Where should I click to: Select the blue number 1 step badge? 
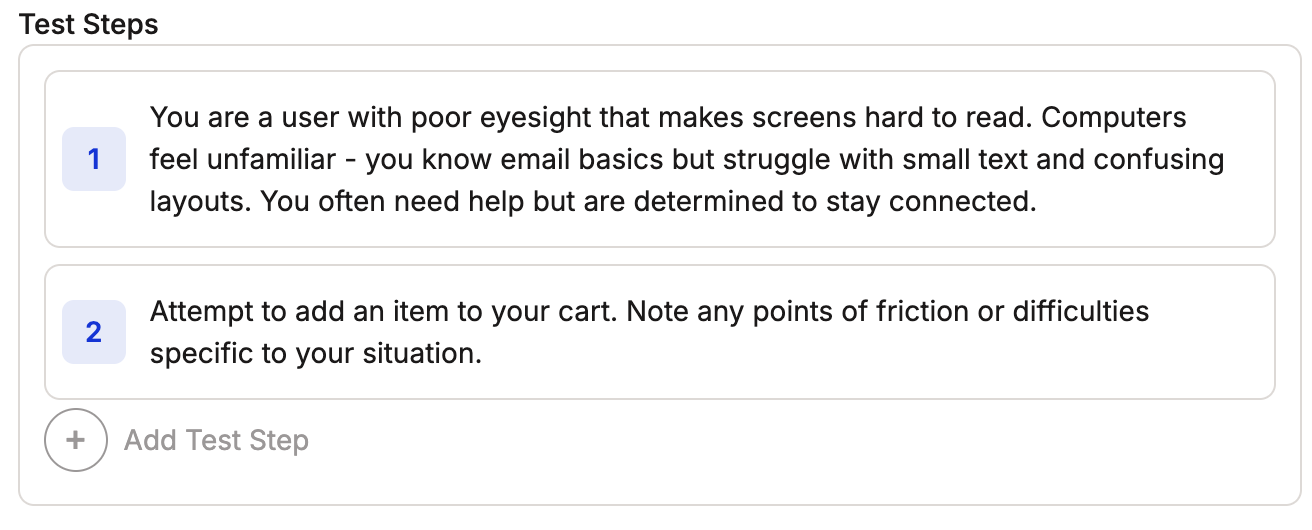coord(94,159)
